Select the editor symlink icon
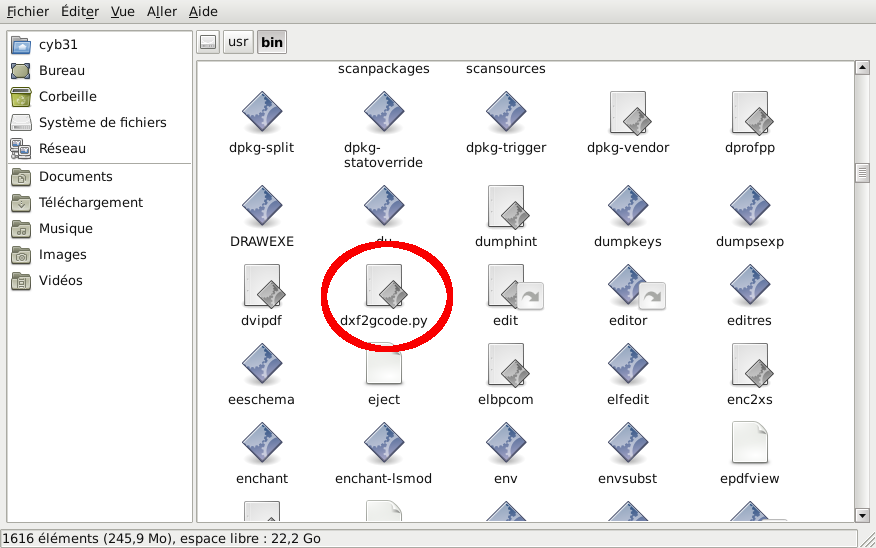876x548 pixels. (628, 286)
